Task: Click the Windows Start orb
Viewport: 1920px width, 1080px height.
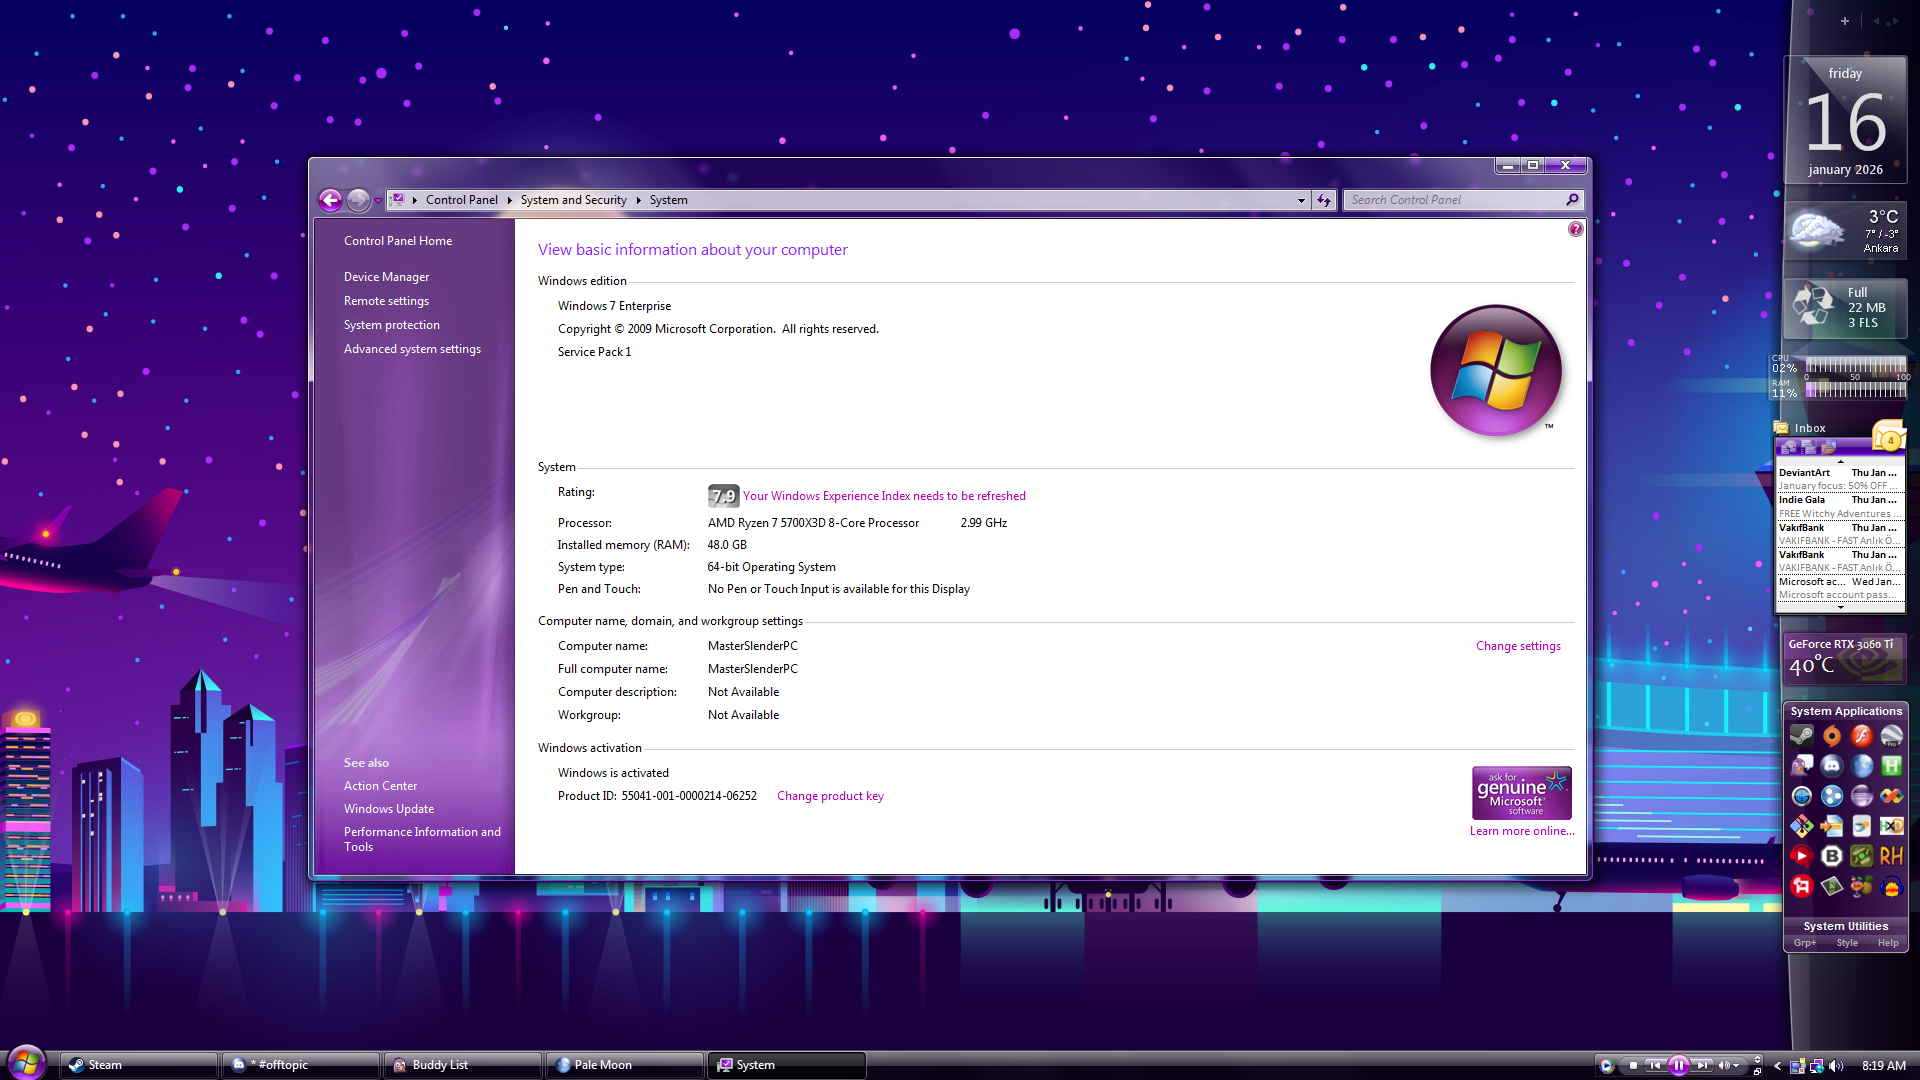Action: [x=27, y=1062]
